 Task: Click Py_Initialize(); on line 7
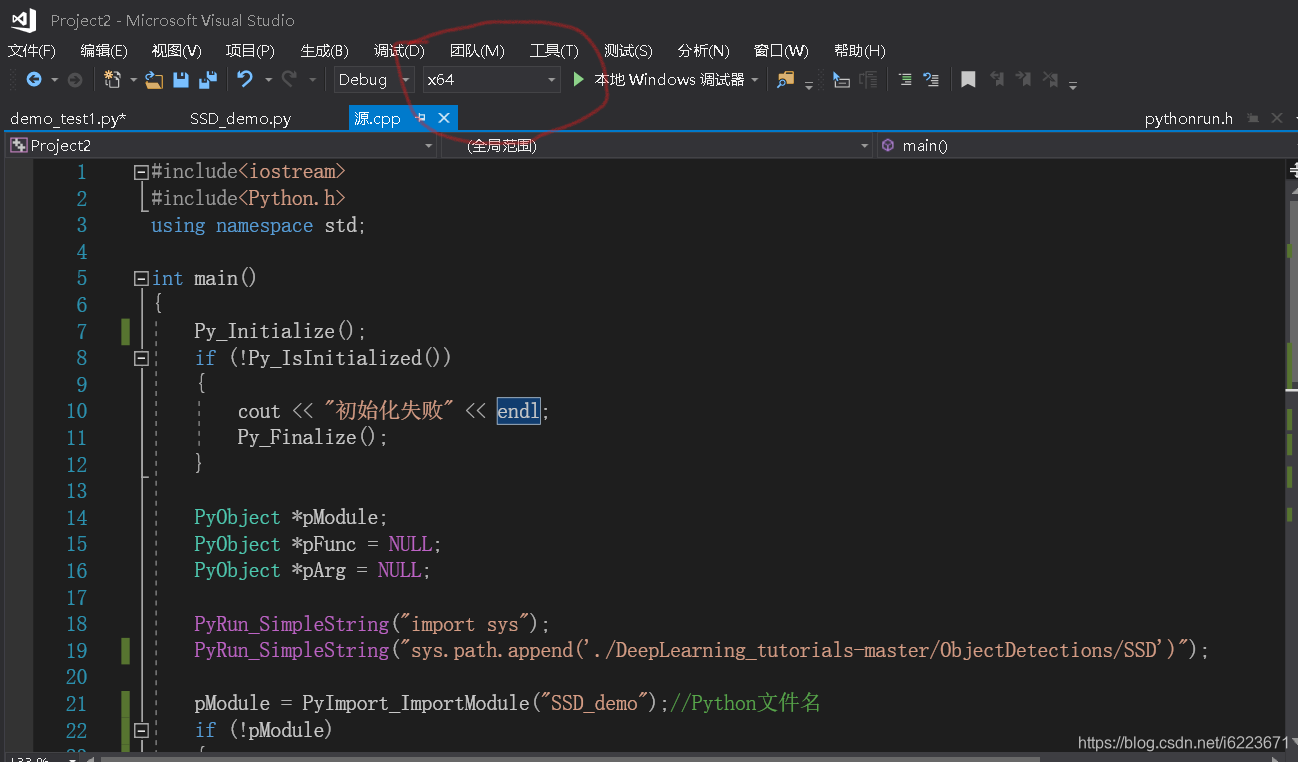(x=281, y=332)
